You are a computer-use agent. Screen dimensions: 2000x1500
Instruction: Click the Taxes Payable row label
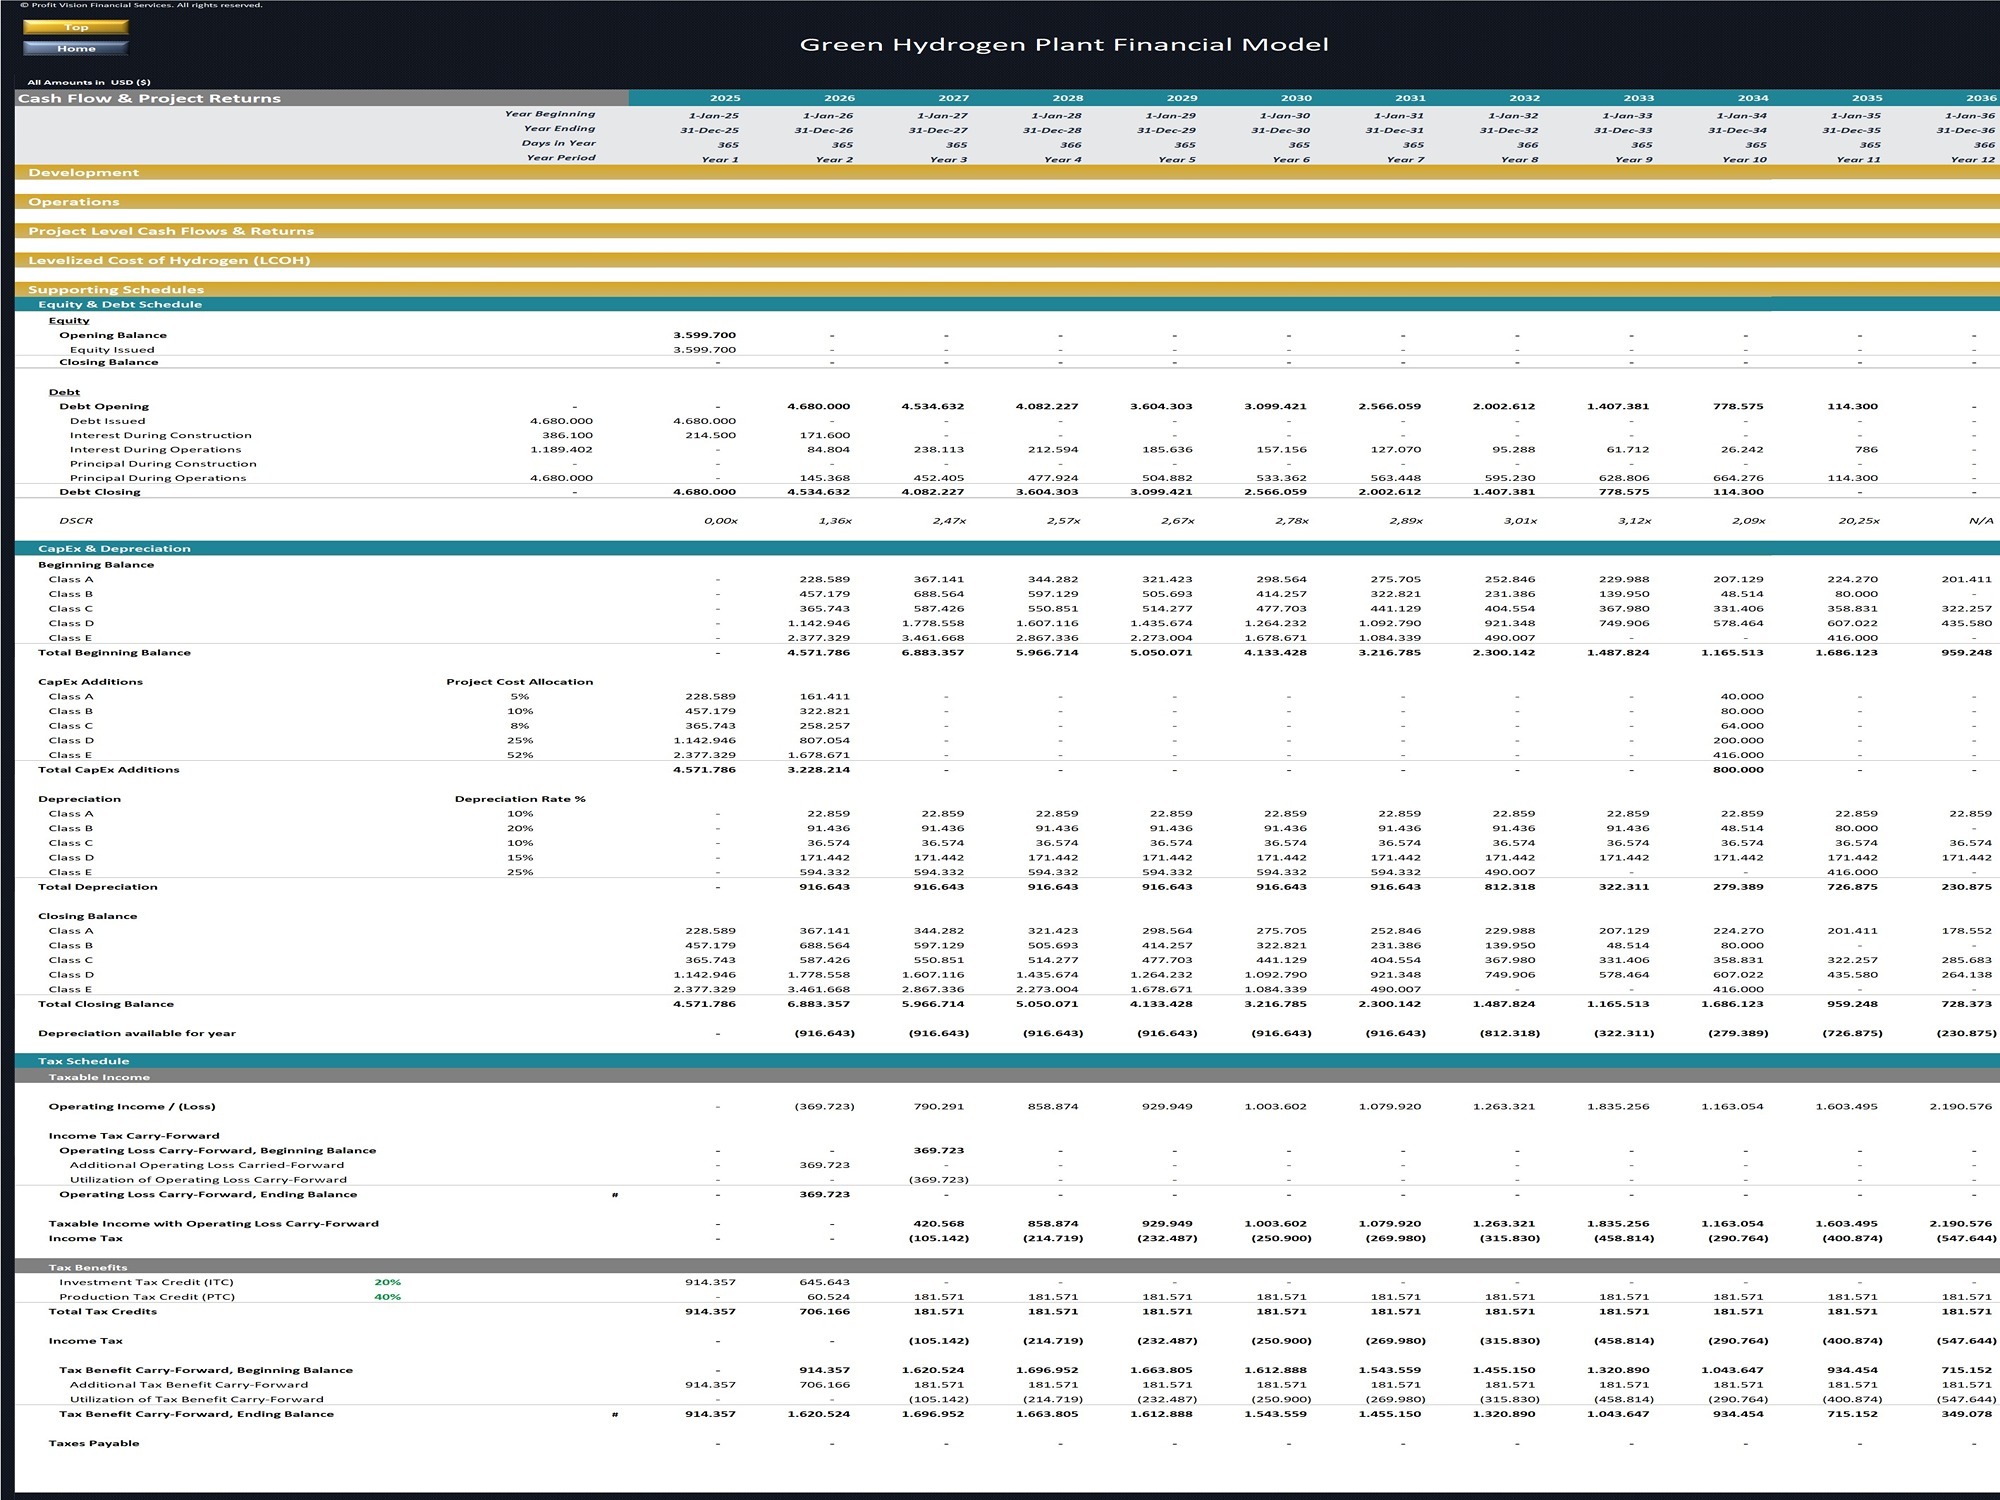click(x=94, y=1443)
